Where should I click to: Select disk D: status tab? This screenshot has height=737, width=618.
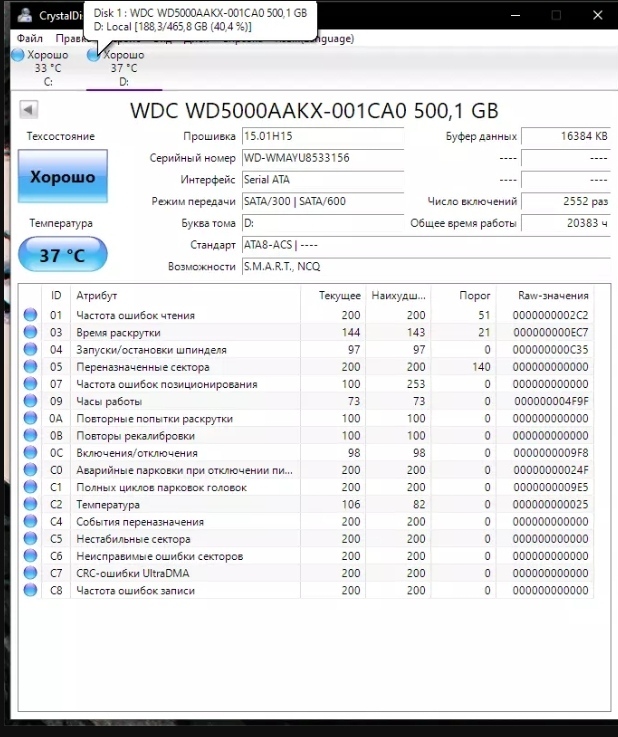(124, 68)
